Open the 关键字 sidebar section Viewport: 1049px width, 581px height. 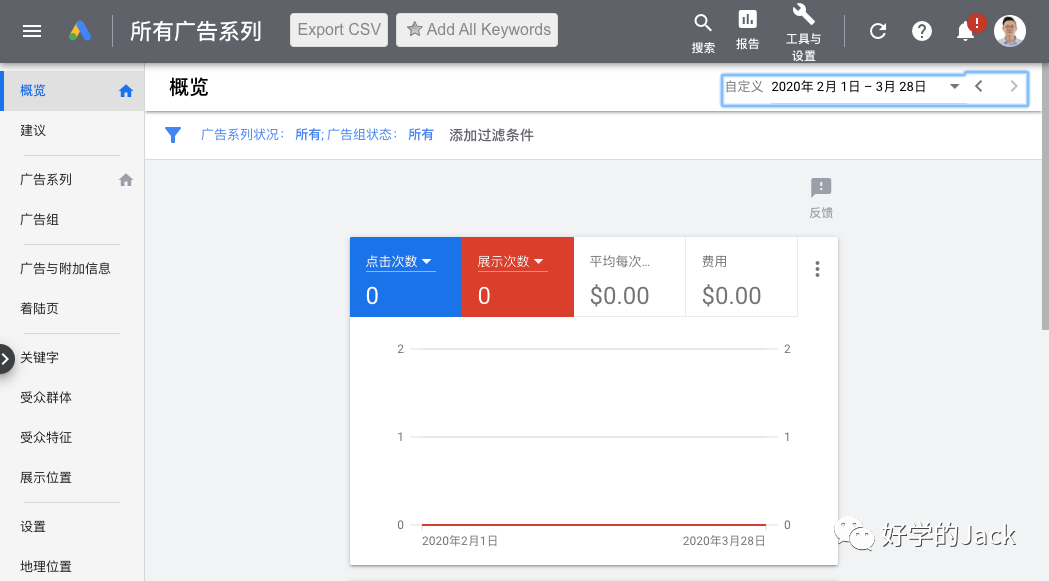point(41,357)
